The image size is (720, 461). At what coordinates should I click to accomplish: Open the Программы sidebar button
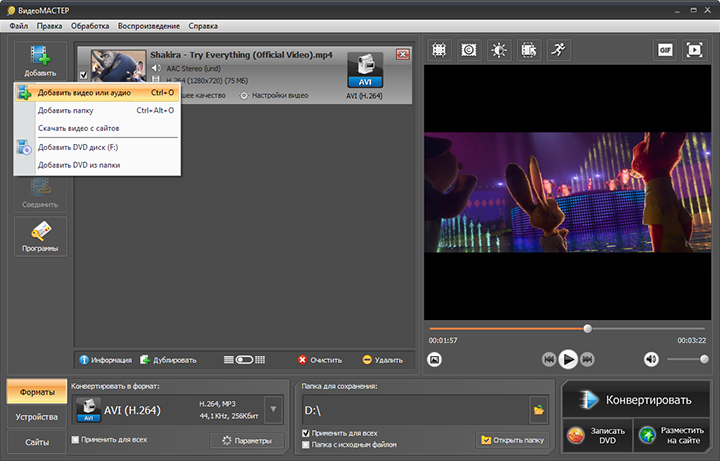click(40, 236)
